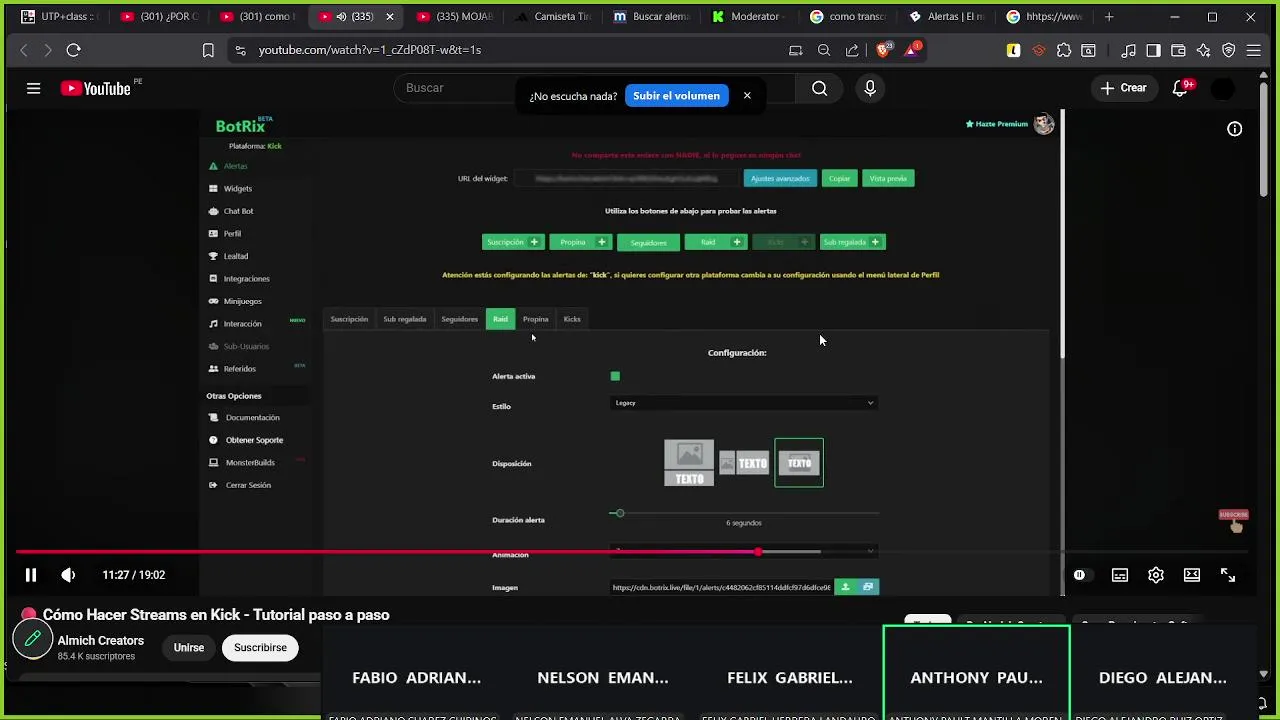Click the Unirse button
Screen dimensions: 1280x720
coord(189,648)
